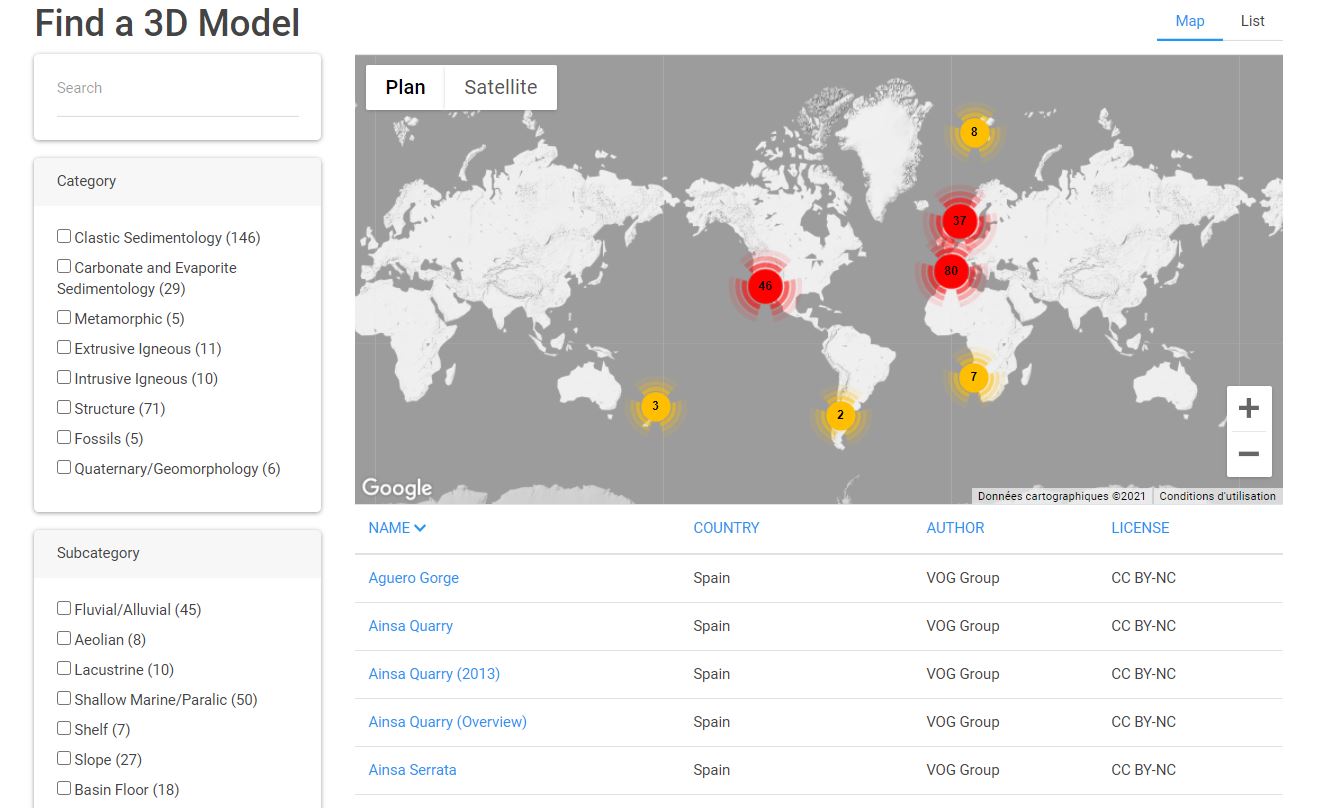Check the Structure category filter
This screenshot has height=808, width=1342.
point(64,408)
